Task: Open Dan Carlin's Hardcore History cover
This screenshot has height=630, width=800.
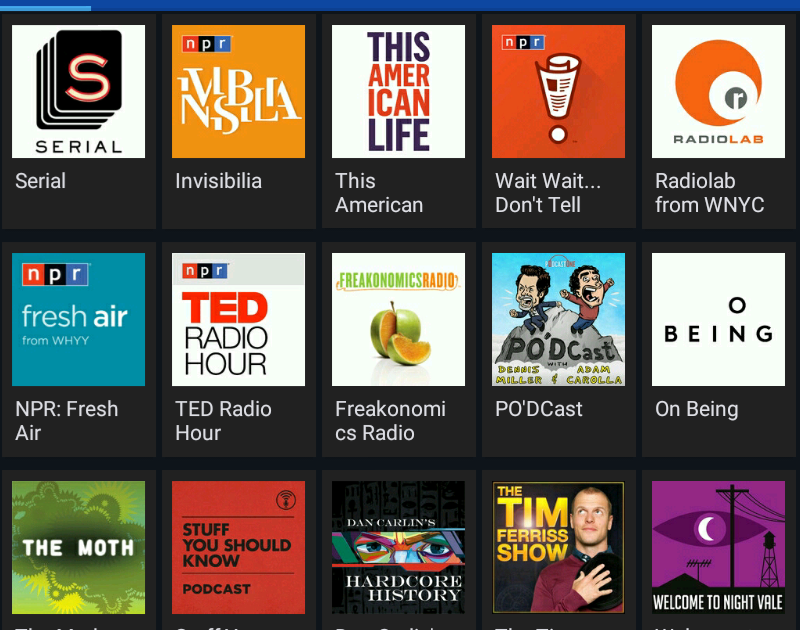Action: coord(398,547)
